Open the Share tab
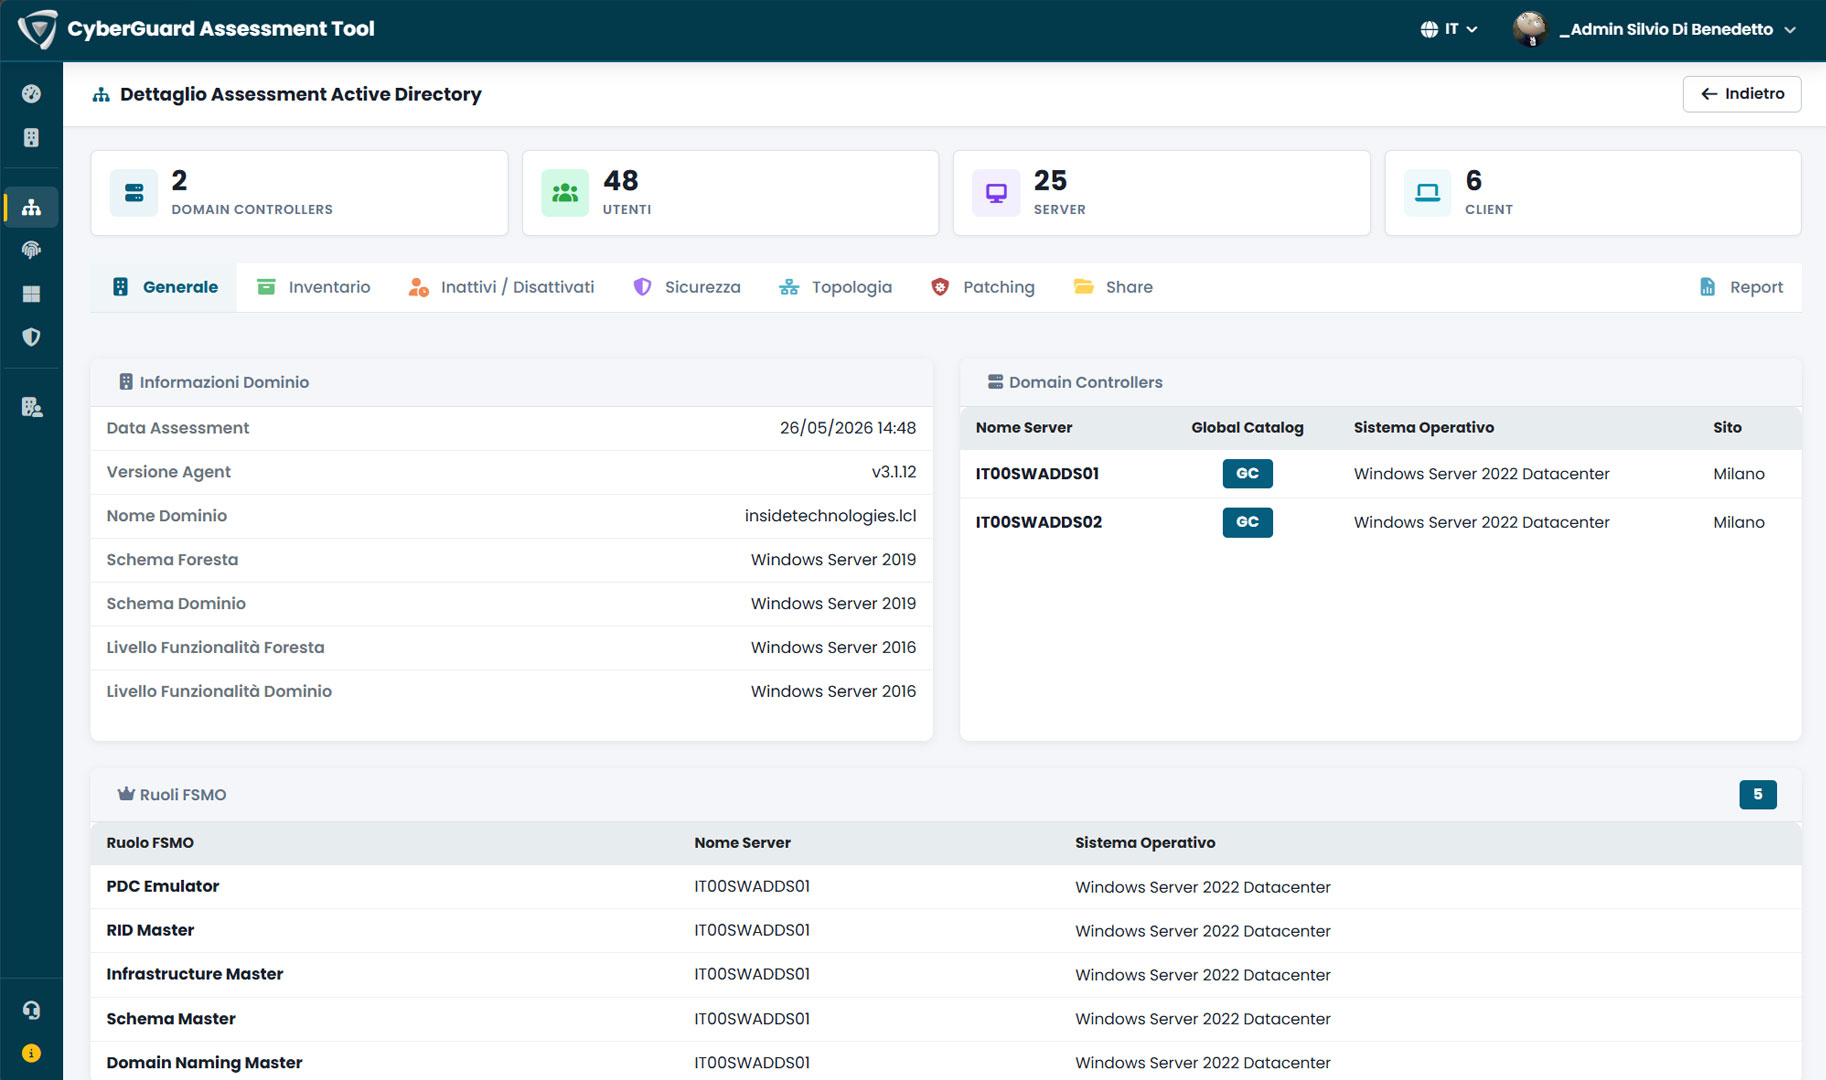Screen dimensions: 1826x1080 coord(1113,287)
